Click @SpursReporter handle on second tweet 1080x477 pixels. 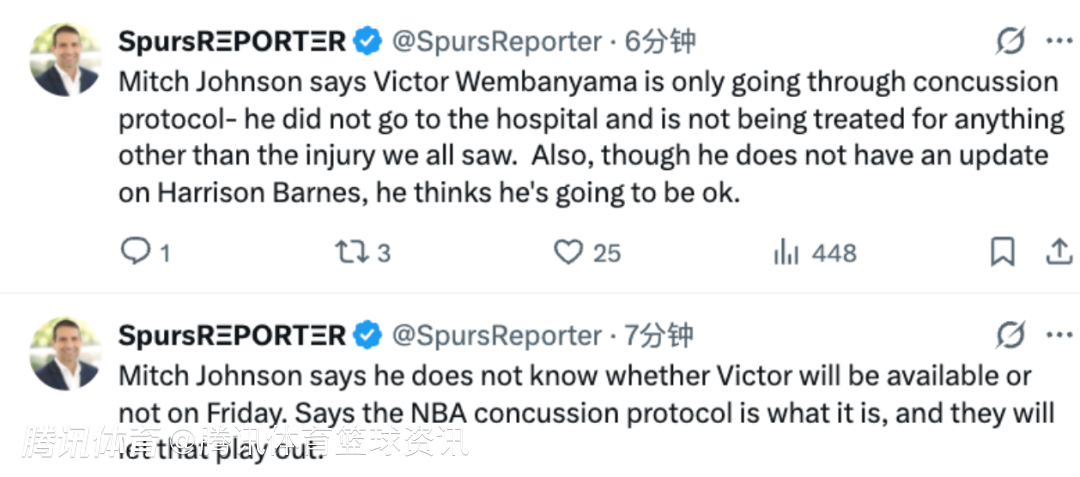pos(497,335)
